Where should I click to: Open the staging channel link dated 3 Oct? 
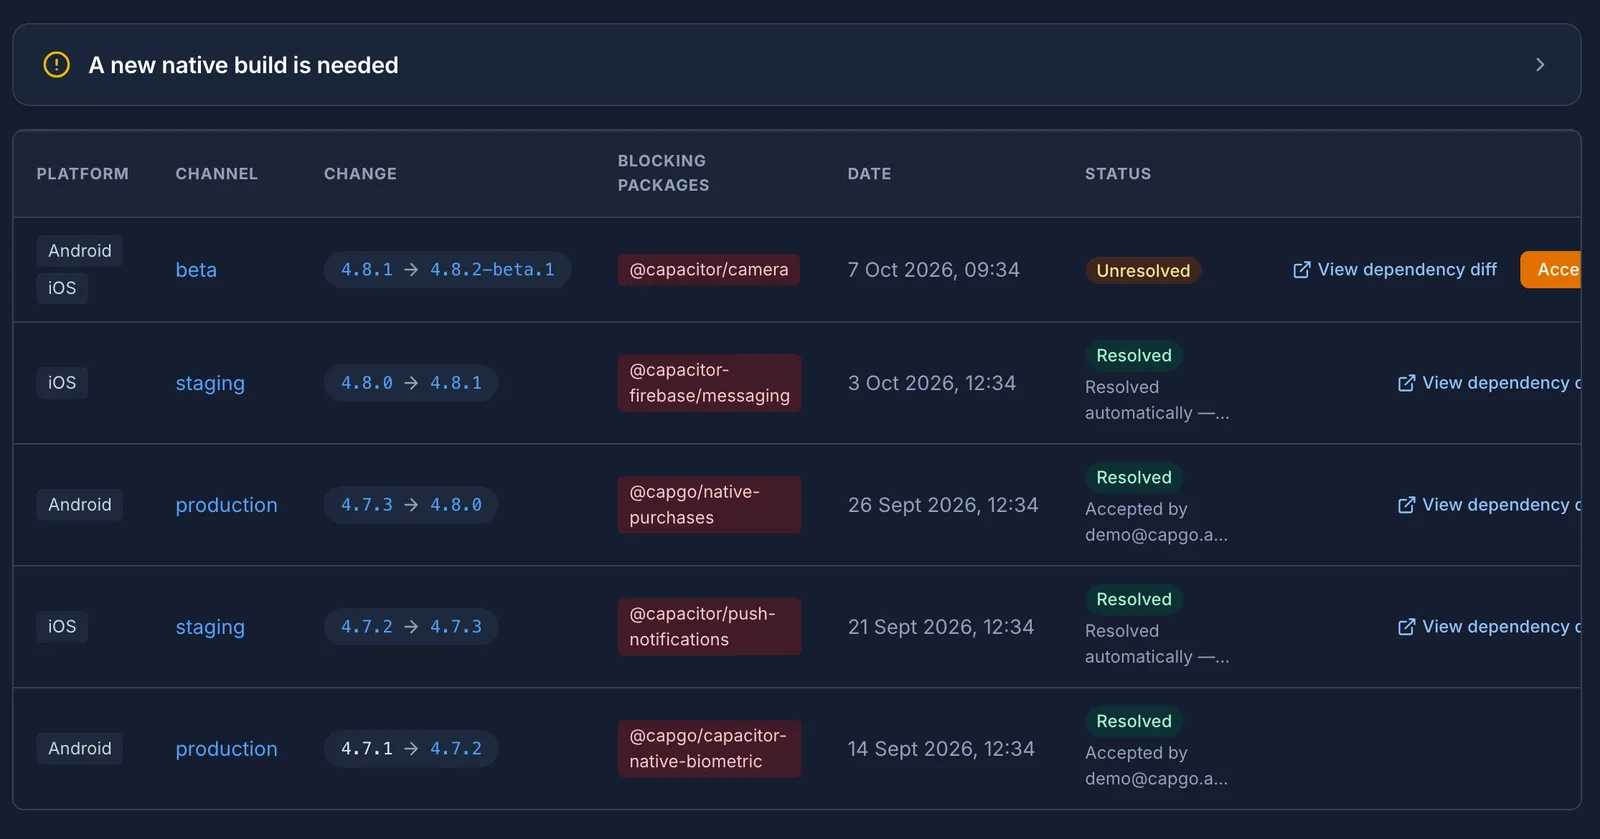210,383
